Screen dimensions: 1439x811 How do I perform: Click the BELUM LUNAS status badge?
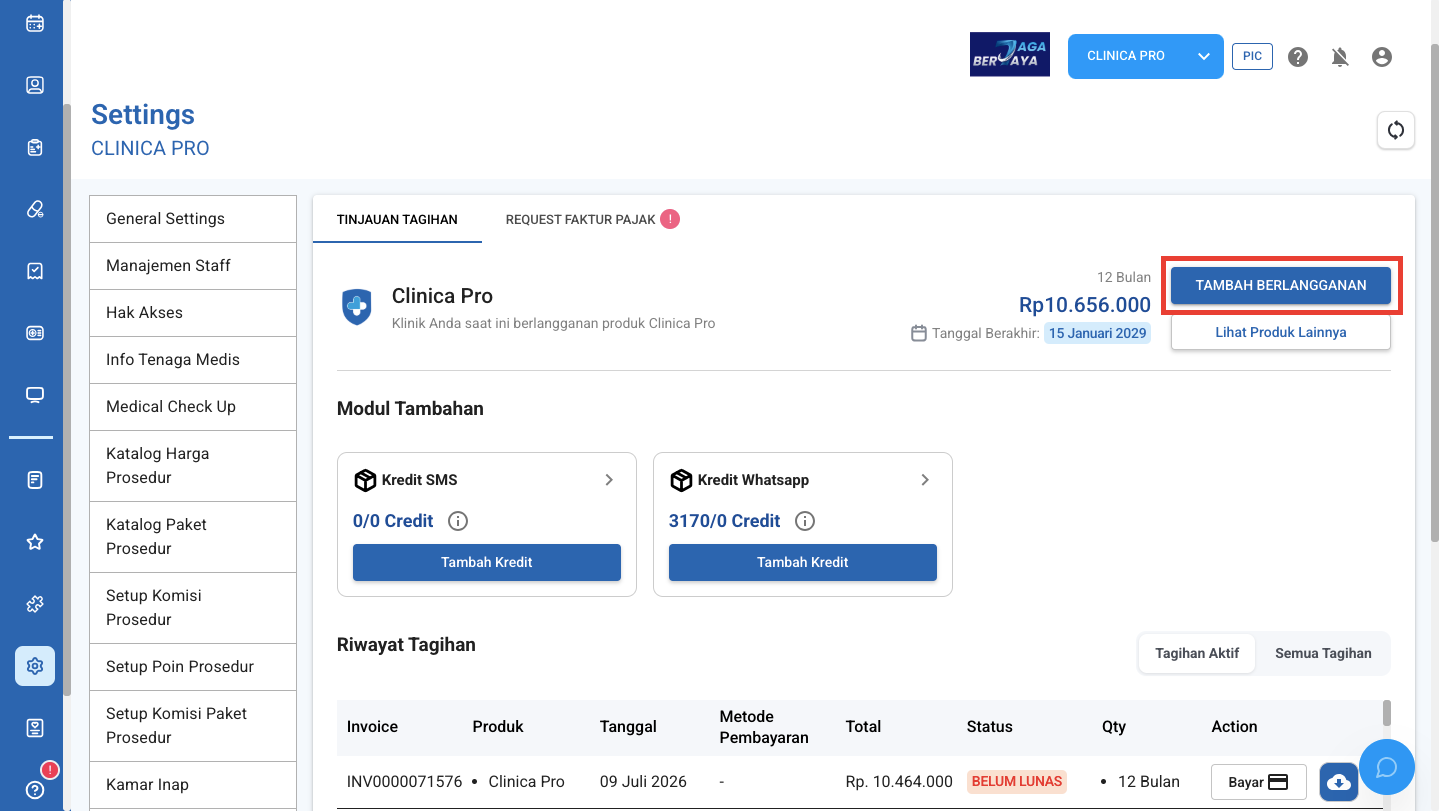tap(1017, 782)
